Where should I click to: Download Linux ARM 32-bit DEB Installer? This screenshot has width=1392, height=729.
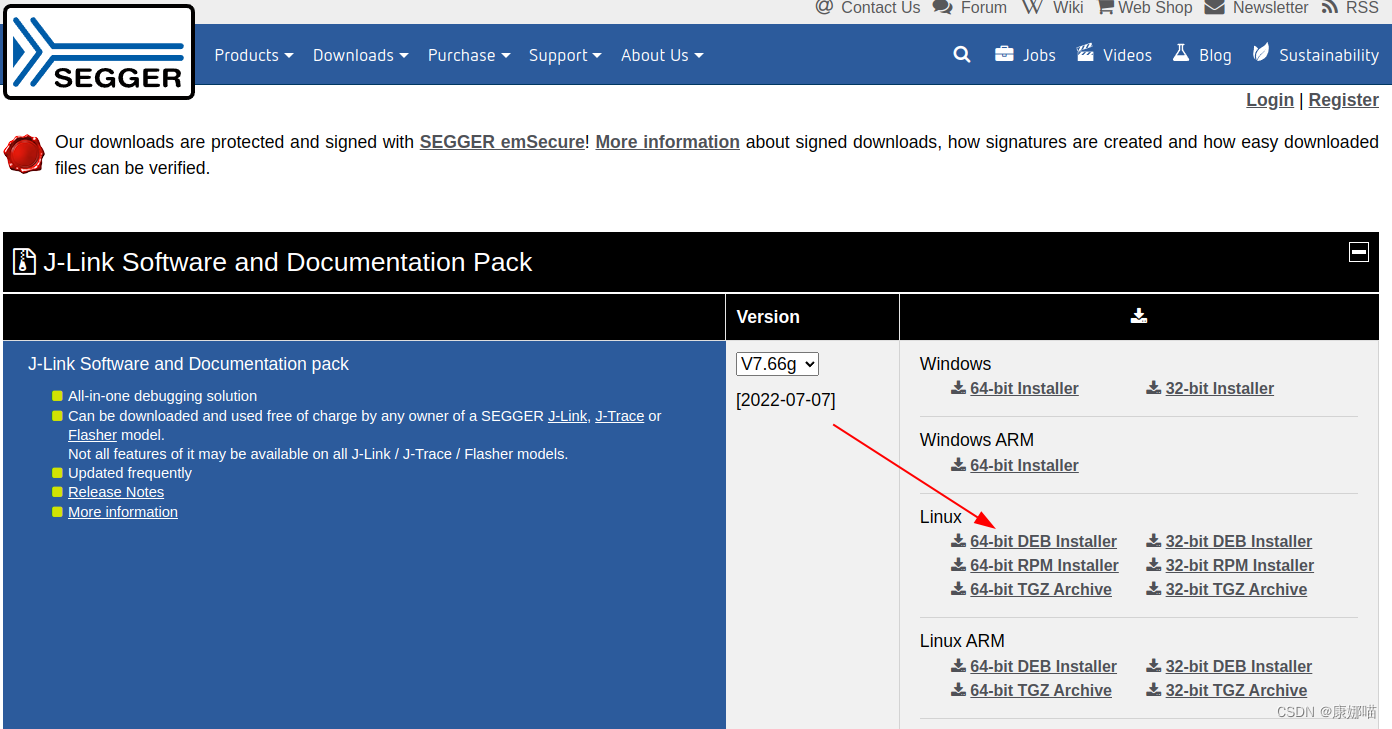[1239, 666]
